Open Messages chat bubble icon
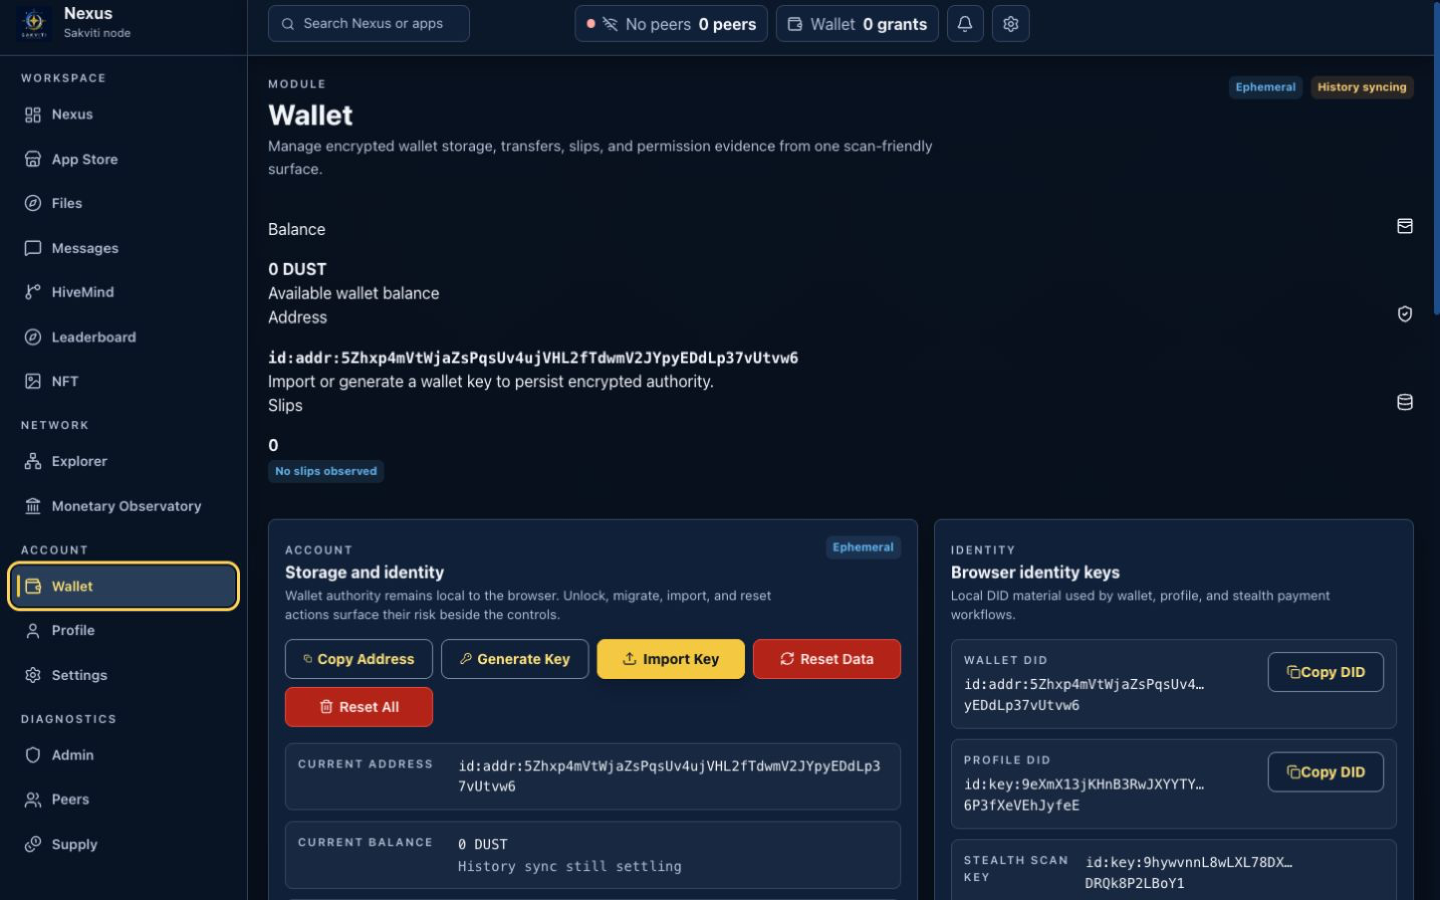Screen dimensions: 1440x900 pos(33,248)
